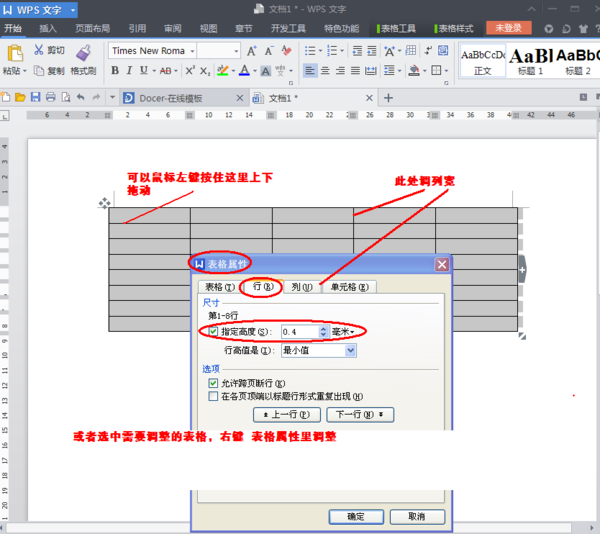Screen dimensions: 600x534
Task: Toggle the specify height checkbox
Action: [x=214, y=331]
